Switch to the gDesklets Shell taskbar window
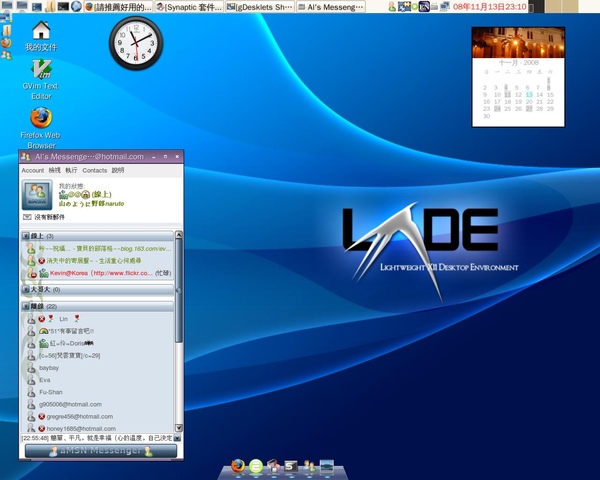600x480 pixels. pyautogui.click(x=260, y=7)
